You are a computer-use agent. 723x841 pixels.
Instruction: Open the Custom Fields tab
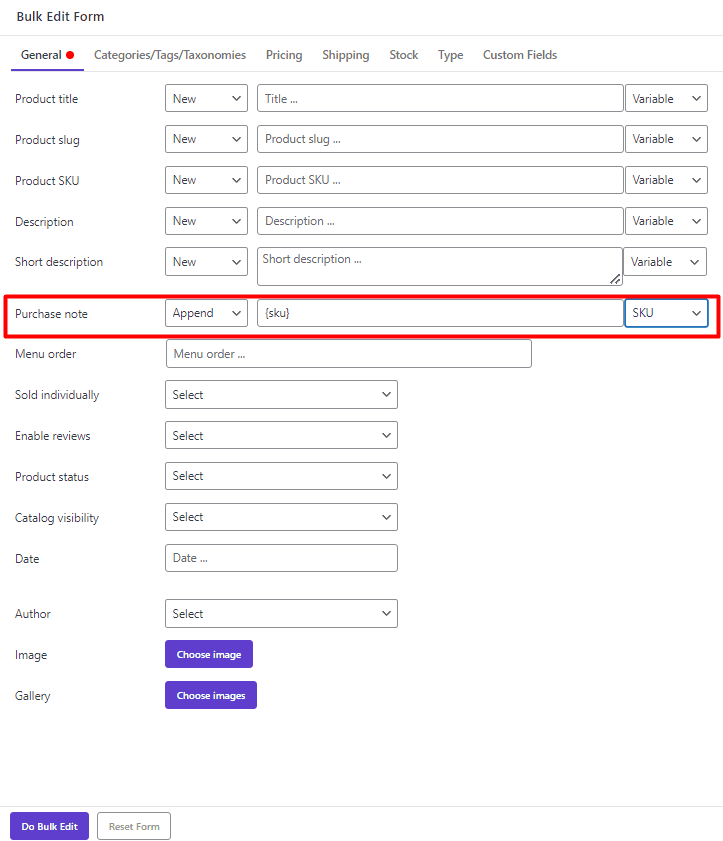tap(519, 55)
